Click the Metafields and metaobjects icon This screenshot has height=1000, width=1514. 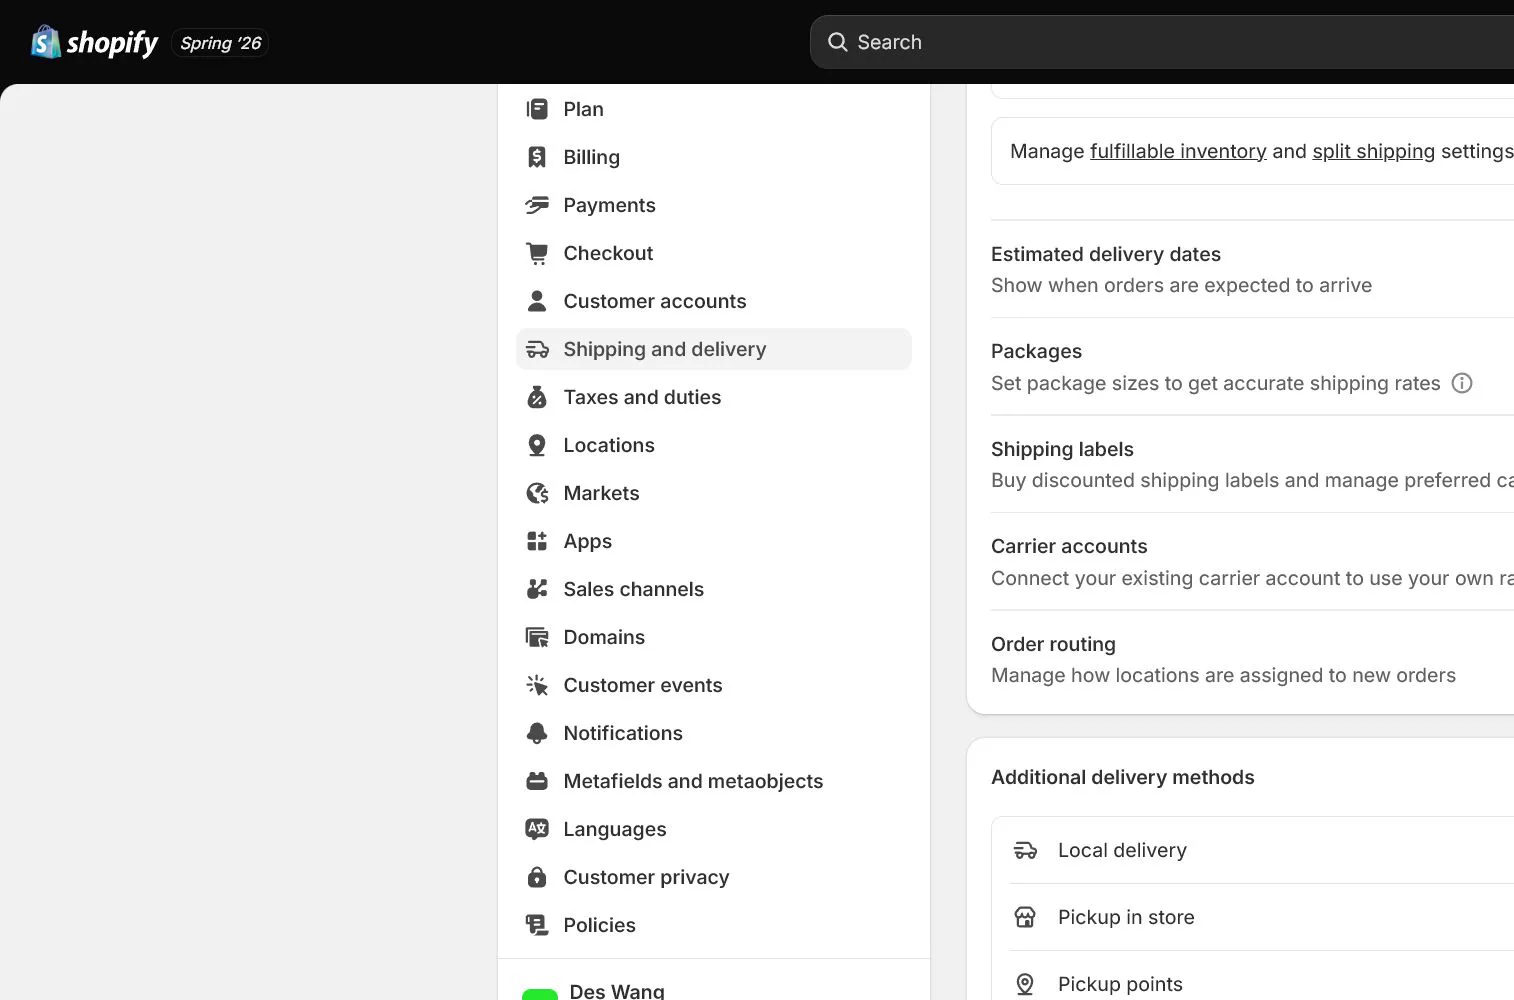click(x=537, y=781)
